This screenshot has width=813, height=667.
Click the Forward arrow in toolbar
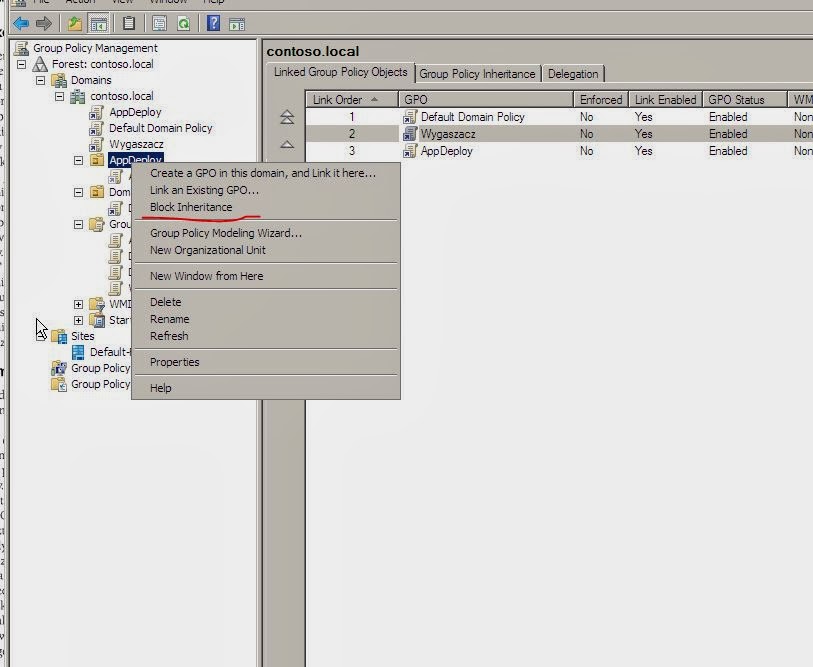click(44, 23)
